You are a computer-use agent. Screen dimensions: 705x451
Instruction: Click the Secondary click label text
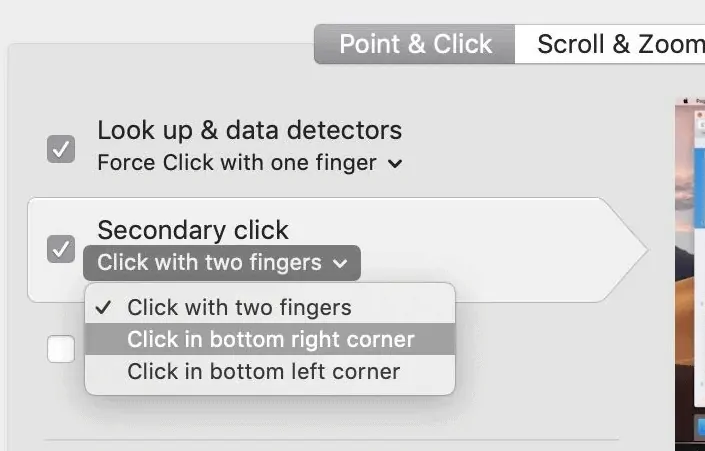click(x=193, y=230)
